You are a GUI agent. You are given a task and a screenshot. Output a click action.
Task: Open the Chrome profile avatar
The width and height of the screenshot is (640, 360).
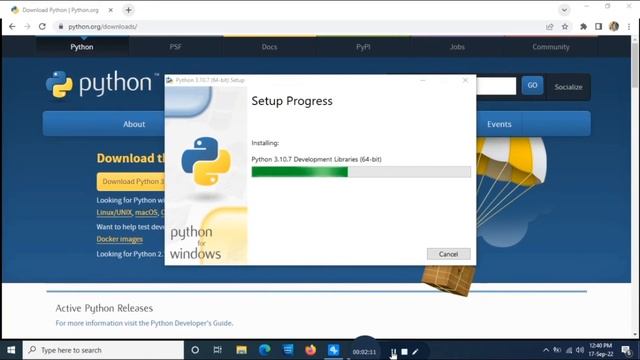[613, 27]
